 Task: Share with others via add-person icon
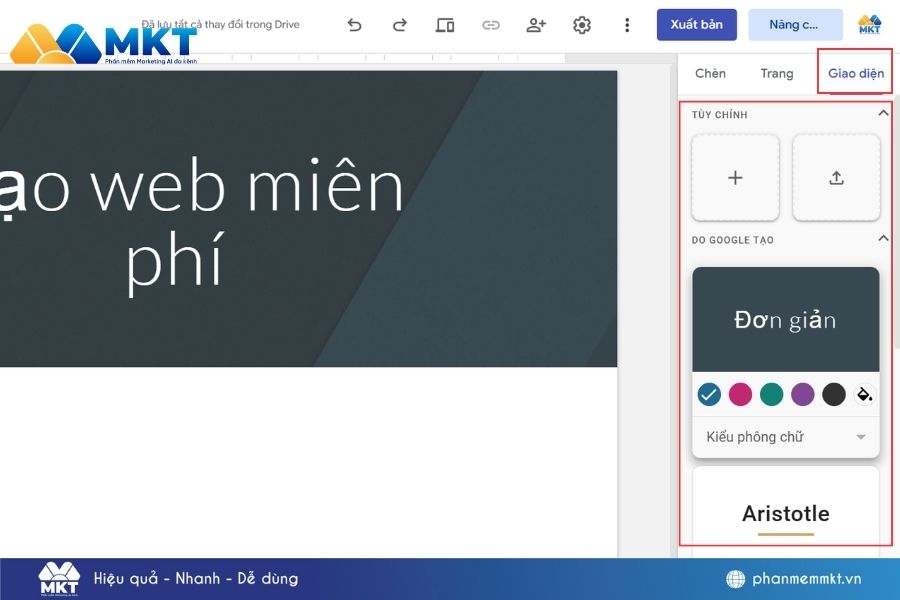pyautogui.click(x=536, y=25)
